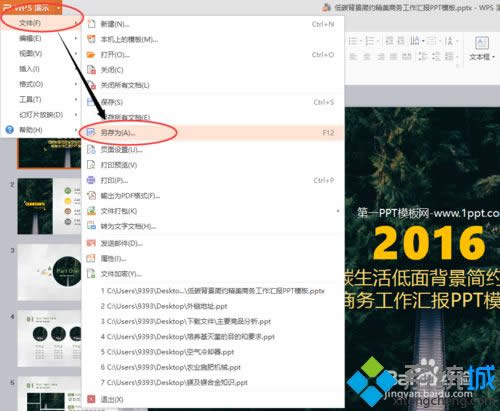Open local templates (本机上的模板) entry icon
This screenshot has width=500, height=411.
point(91,39)
